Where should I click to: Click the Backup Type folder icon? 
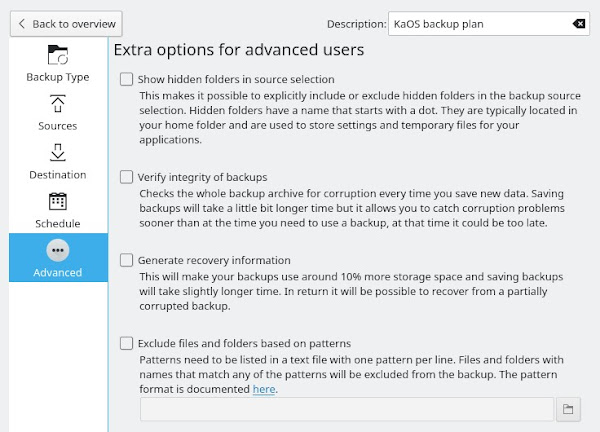pyautogui.click(x=58, y=55)
